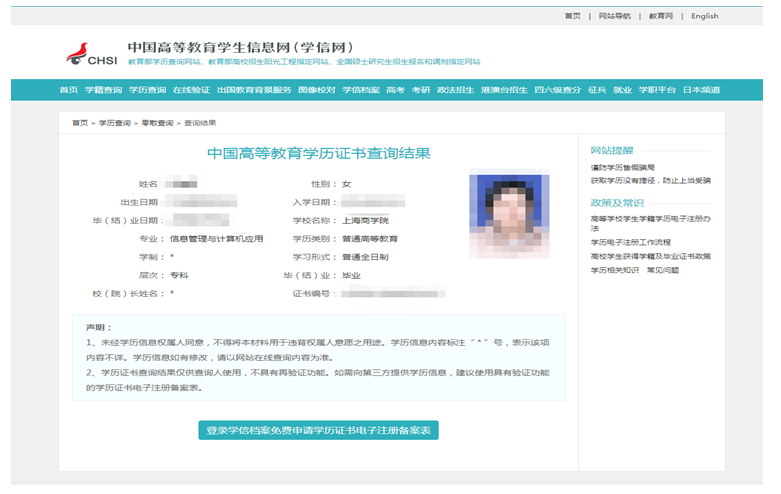Open 学历电子注册工作流程 link
This screenshot has width=781, height=494.
(x=631, y=242)
